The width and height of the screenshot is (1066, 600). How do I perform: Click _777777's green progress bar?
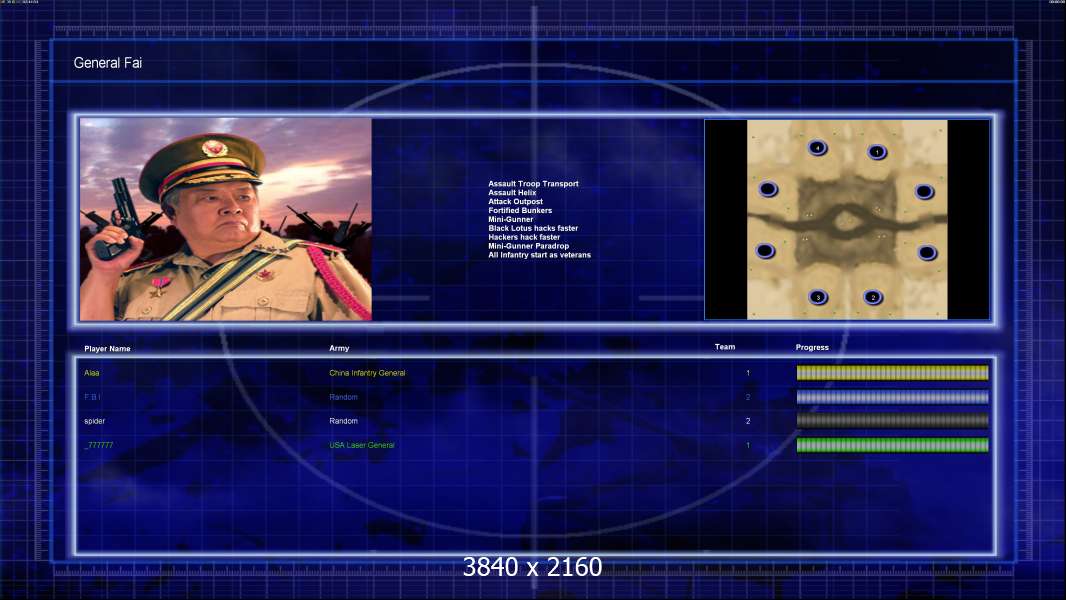[x=892, y=445]
